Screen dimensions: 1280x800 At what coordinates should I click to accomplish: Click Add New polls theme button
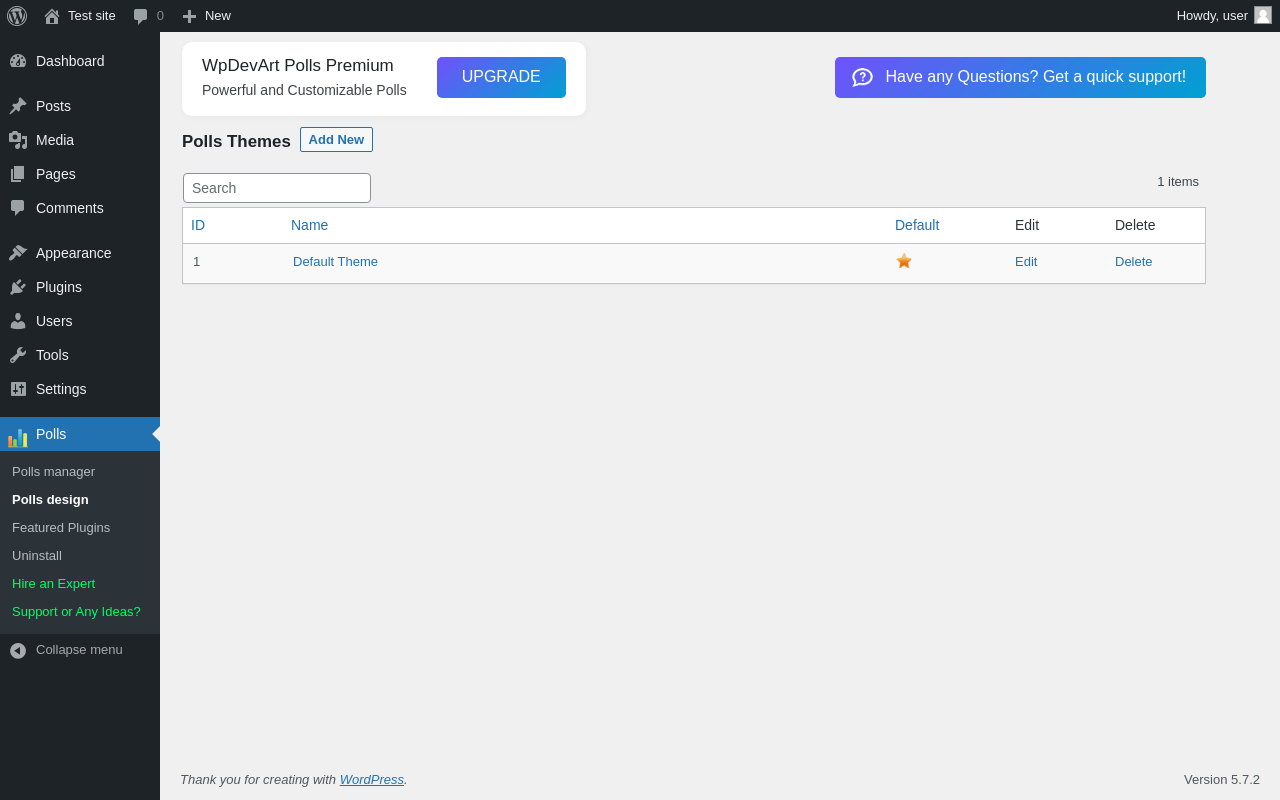(x=336, y=140)
